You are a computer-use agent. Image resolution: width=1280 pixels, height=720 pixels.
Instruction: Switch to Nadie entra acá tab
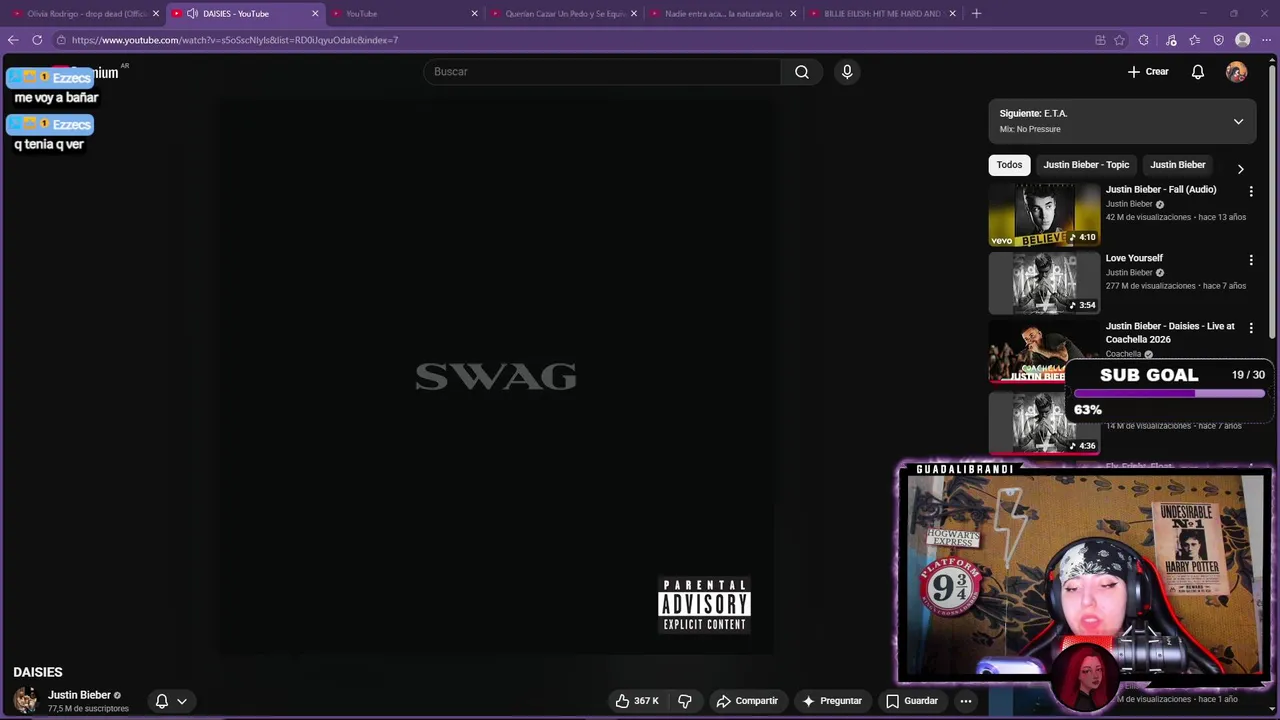[x=722, y=14]
